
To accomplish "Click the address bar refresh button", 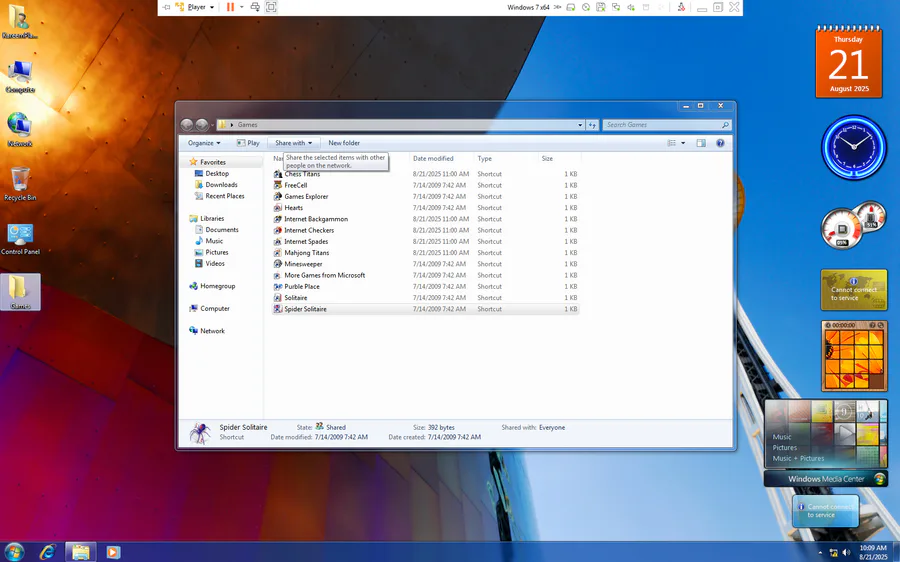I will (592, 125).
